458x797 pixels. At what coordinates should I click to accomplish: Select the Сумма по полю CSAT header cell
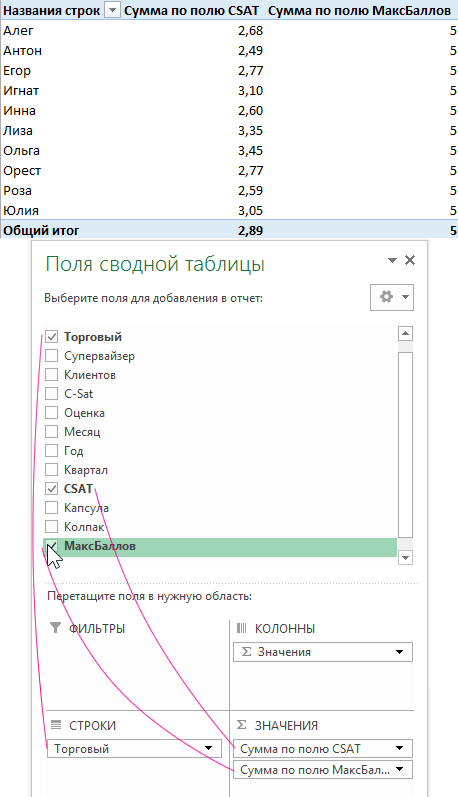(192, 10)
